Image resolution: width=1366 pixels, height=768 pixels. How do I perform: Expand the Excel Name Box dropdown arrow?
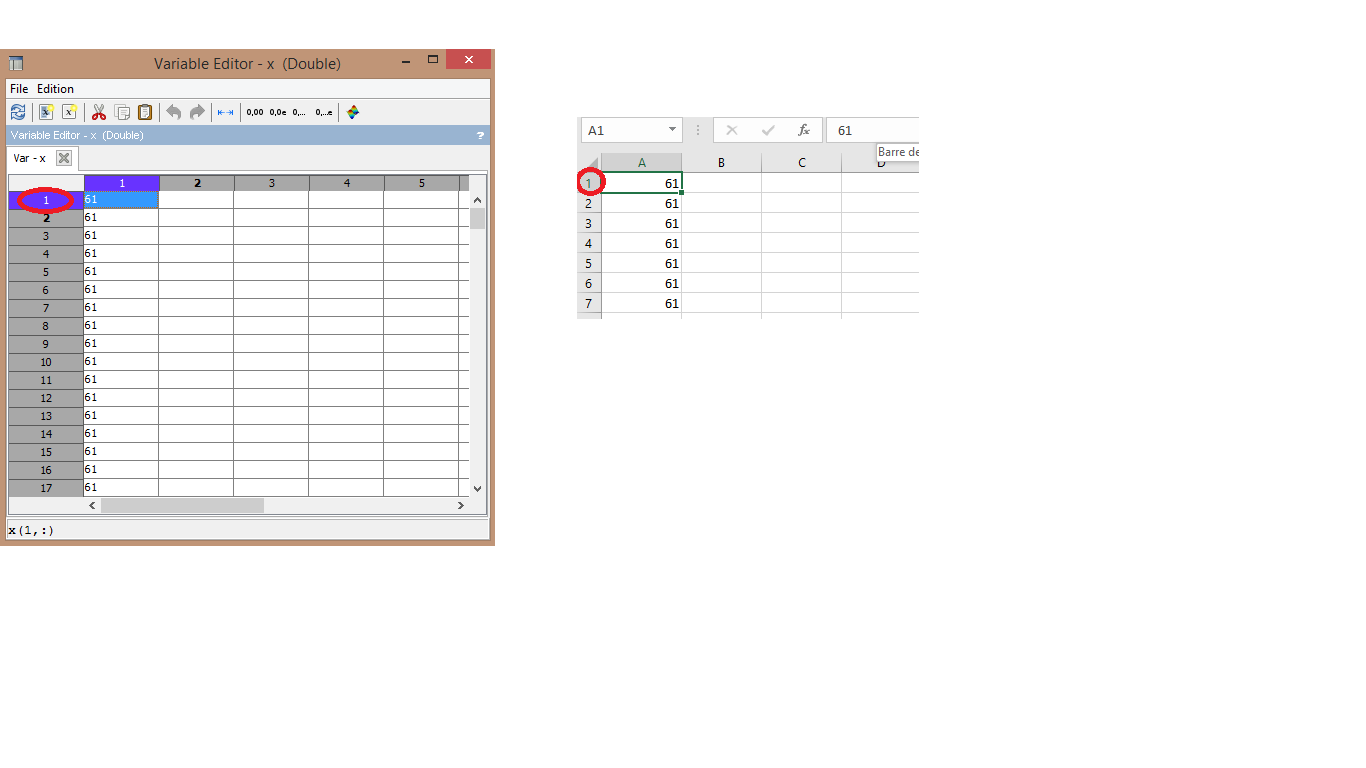(x=673, y=130)
